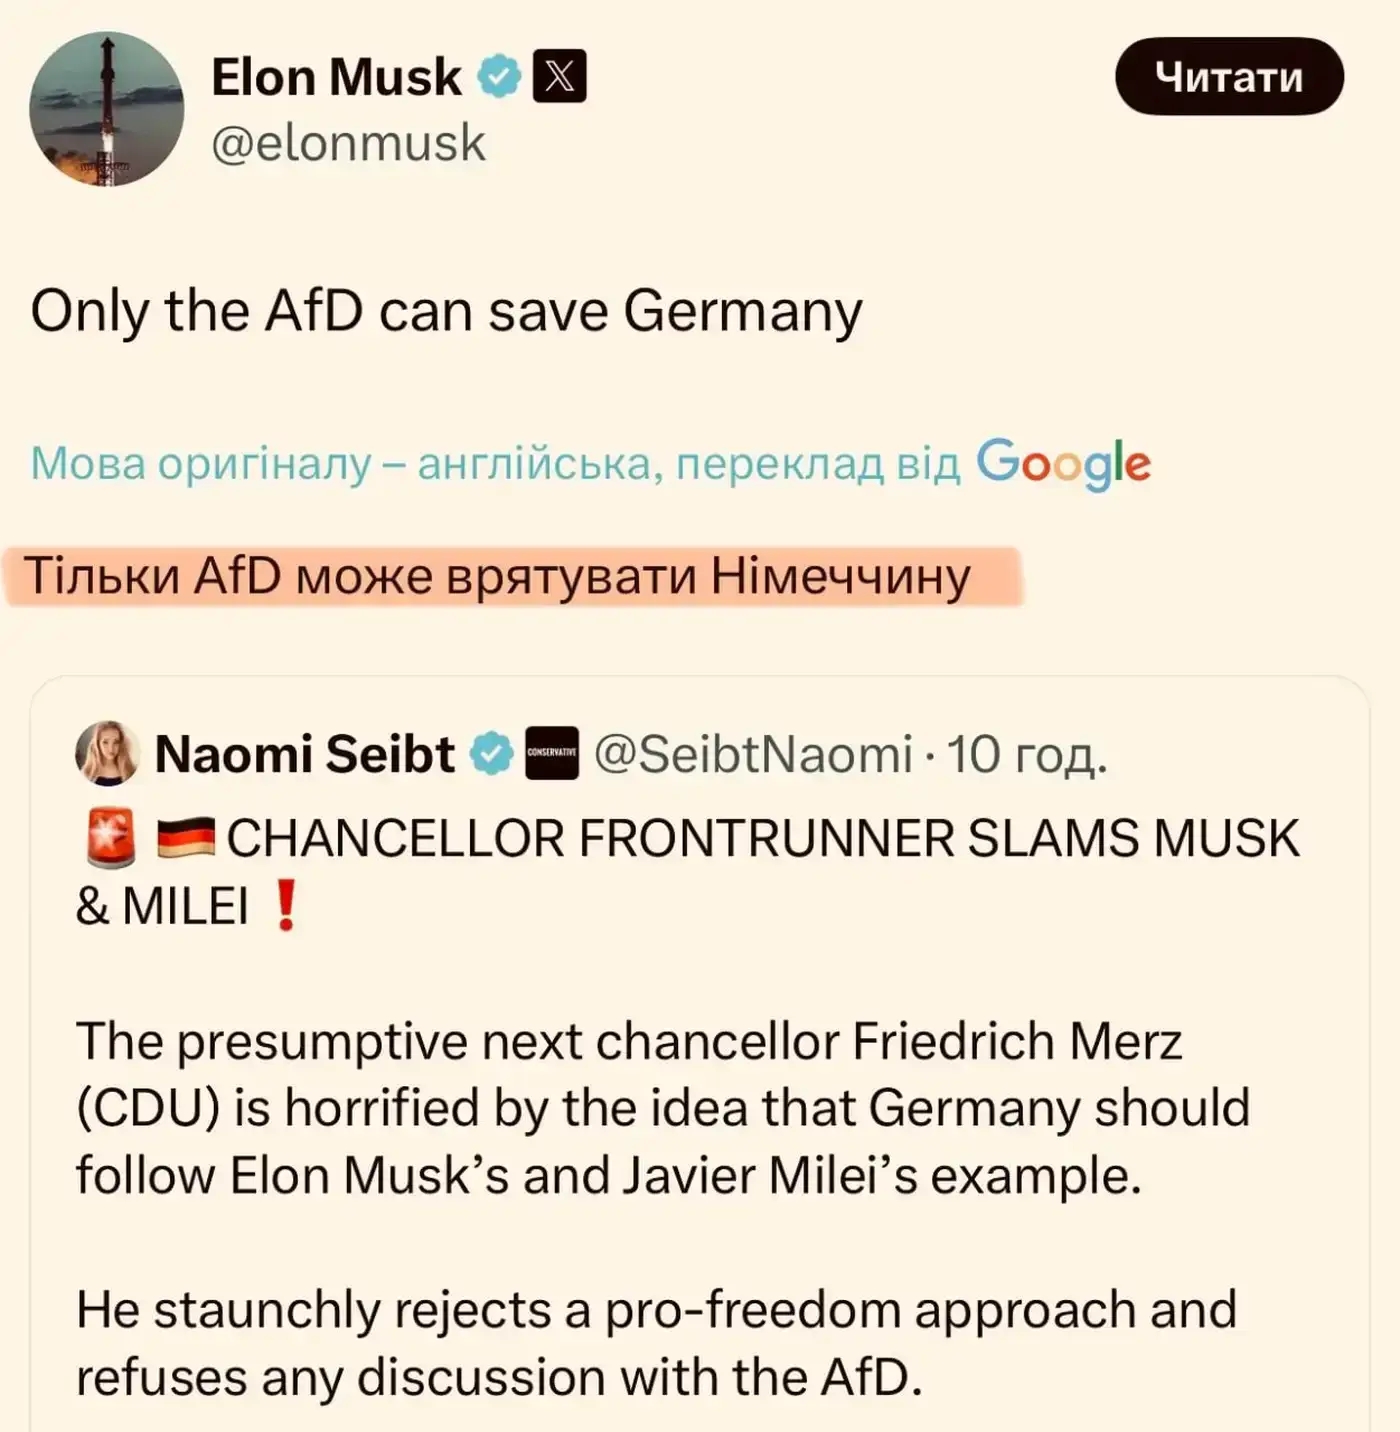Open the Elon Musk display name link

336,77
